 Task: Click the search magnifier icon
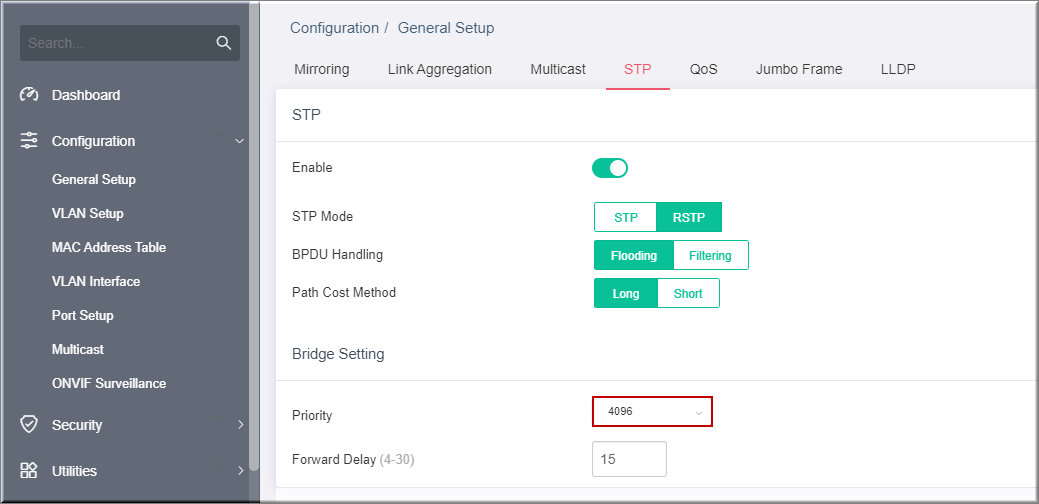(223, 43)
